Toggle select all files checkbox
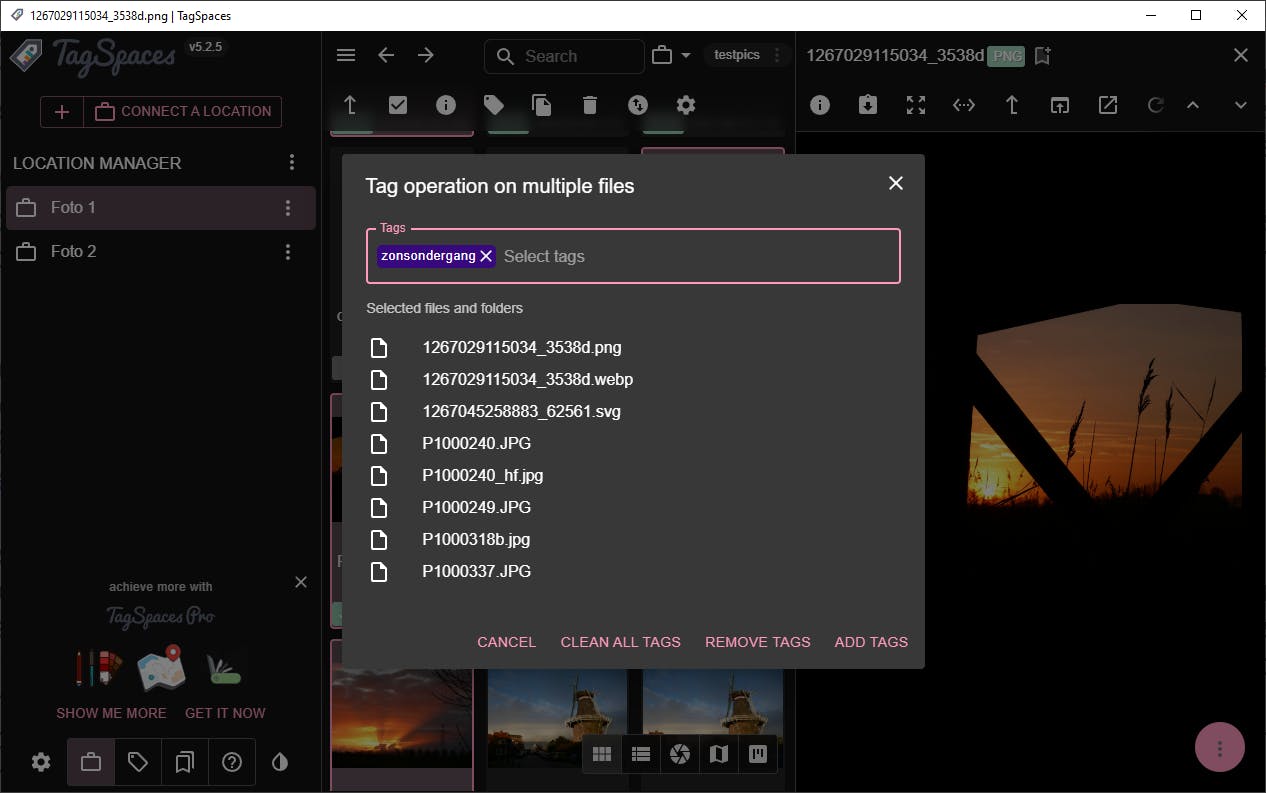Screen dimensions: 1266x793 (398, 105)
